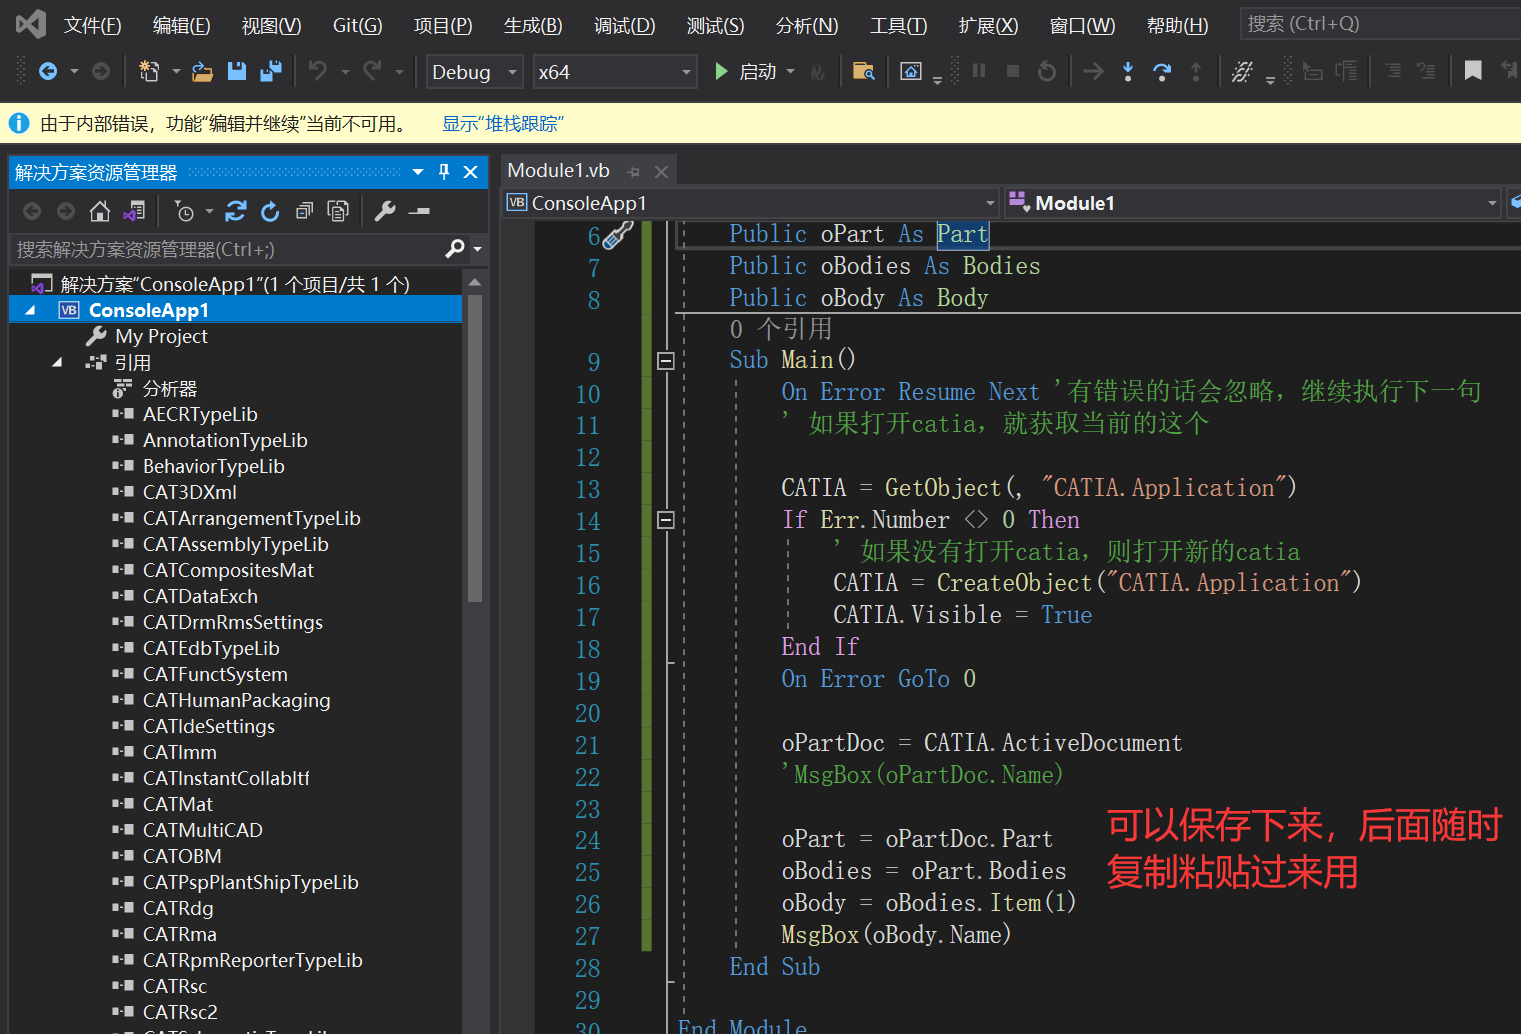Select the Module1.vb editor tab

559,171
